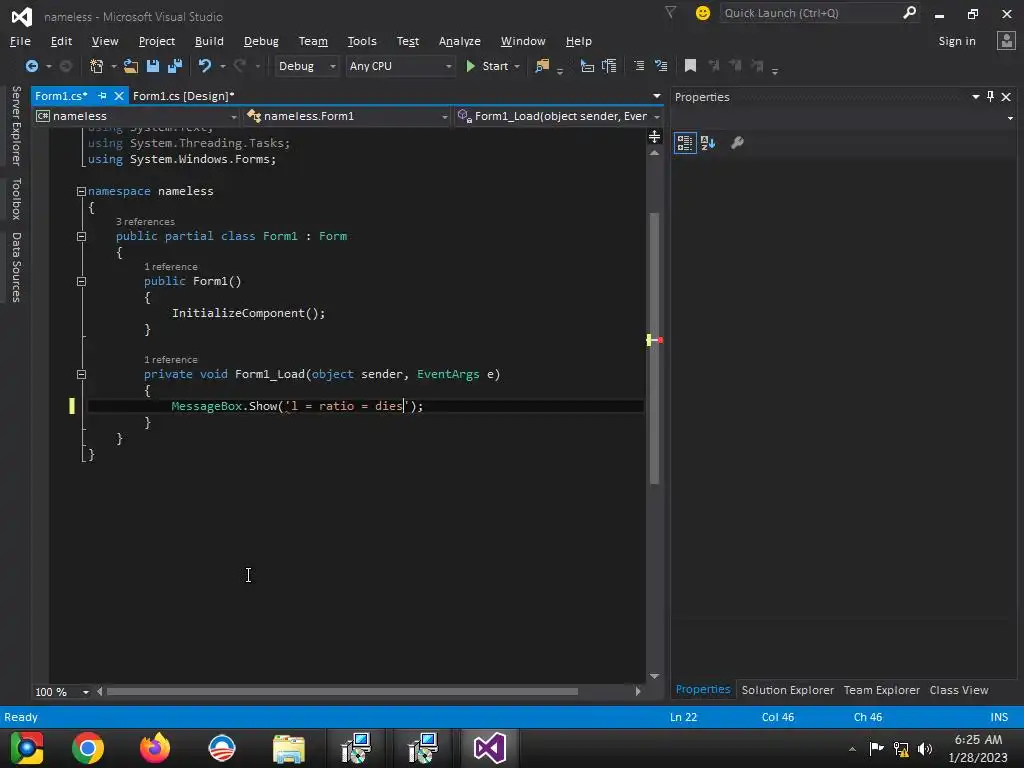This screenshot has width=1024, height=768.
Task: Open the Debug solution configuration dropdown
Action: (306, 66)
